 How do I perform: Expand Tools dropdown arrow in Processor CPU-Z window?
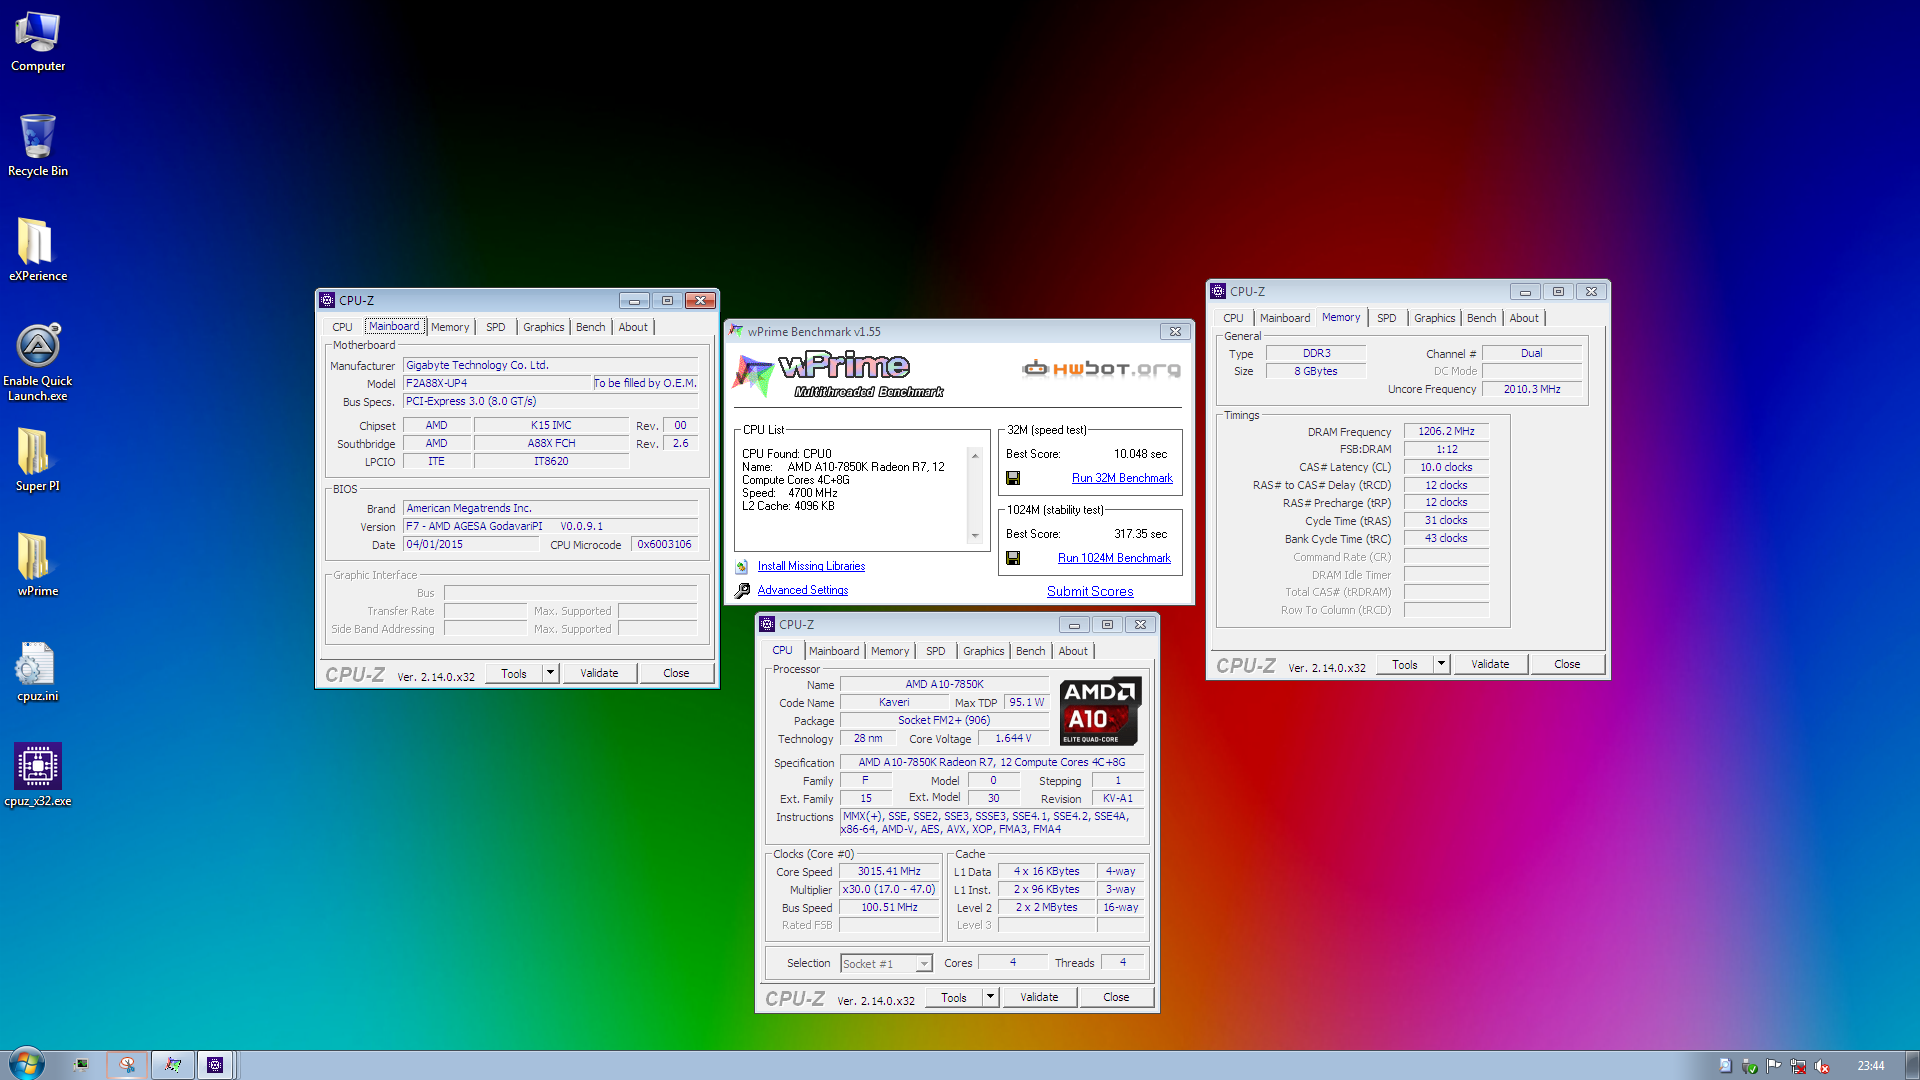990,997
